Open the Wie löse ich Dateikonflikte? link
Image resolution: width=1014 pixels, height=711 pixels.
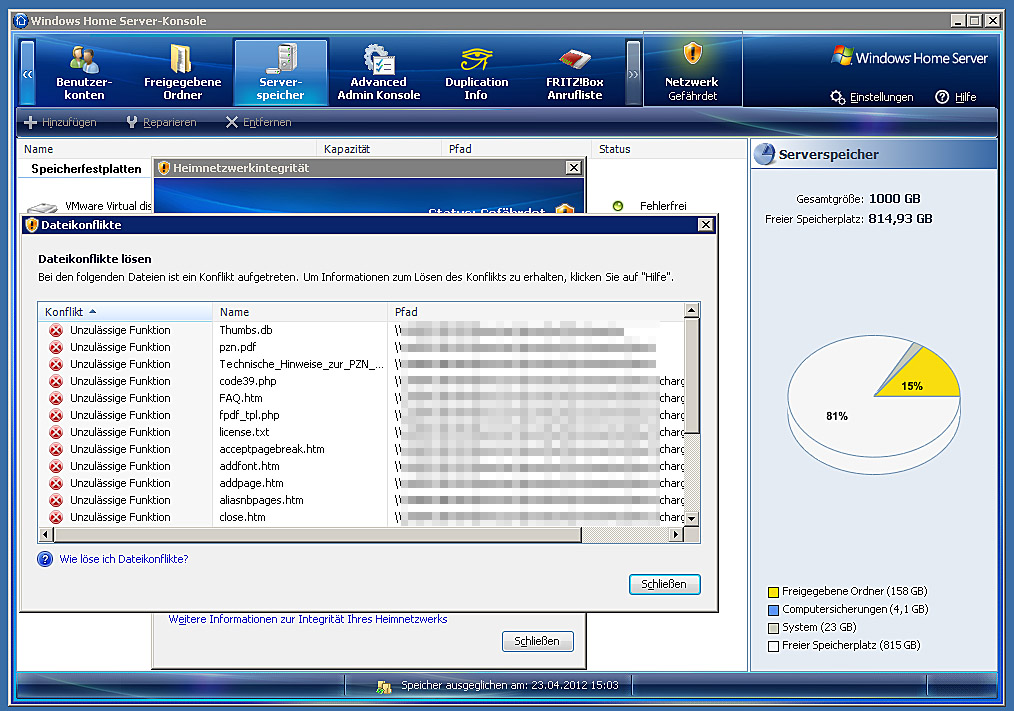[124, 559]
